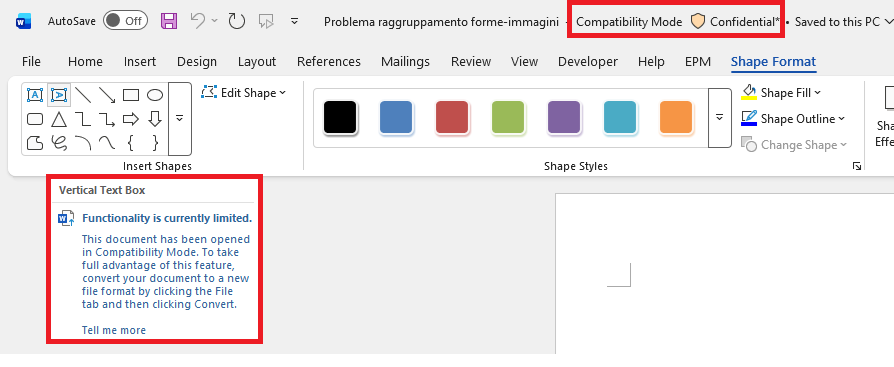
Task: Click the Shape Outline pen button
Action: pyautogui.click(x=749, y=119)
